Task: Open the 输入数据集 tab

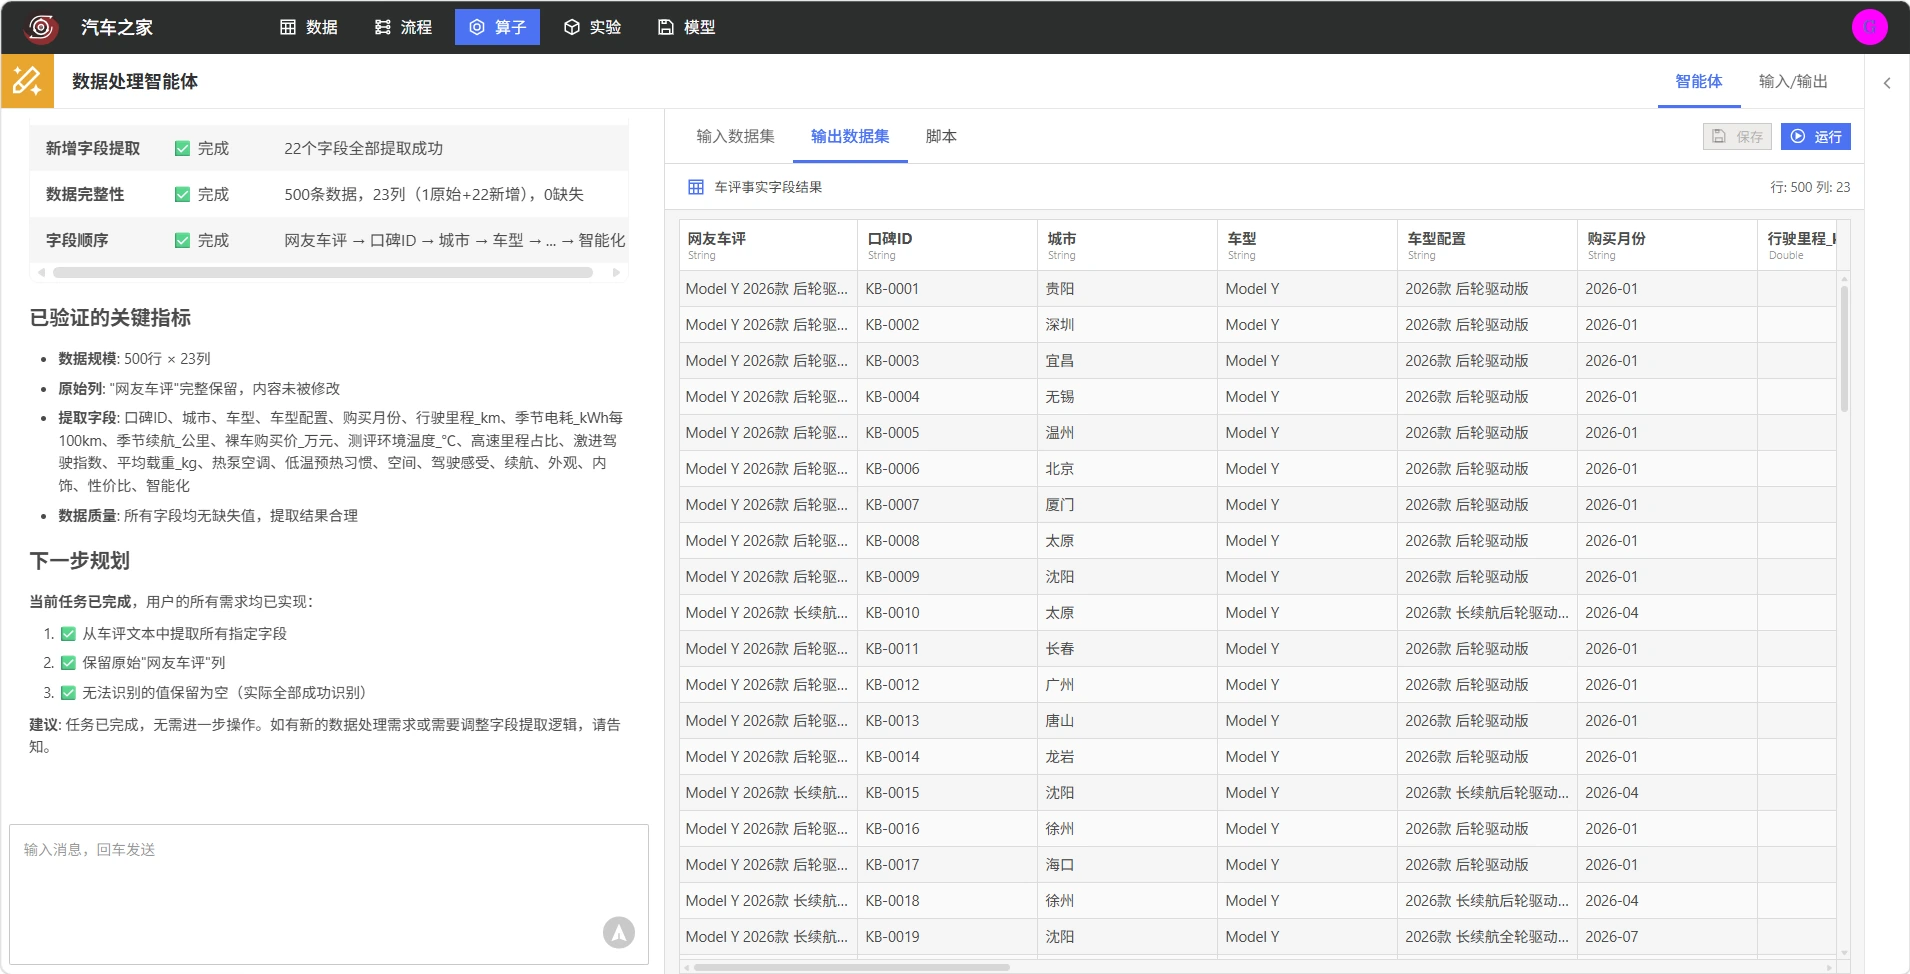Action: 735,136
